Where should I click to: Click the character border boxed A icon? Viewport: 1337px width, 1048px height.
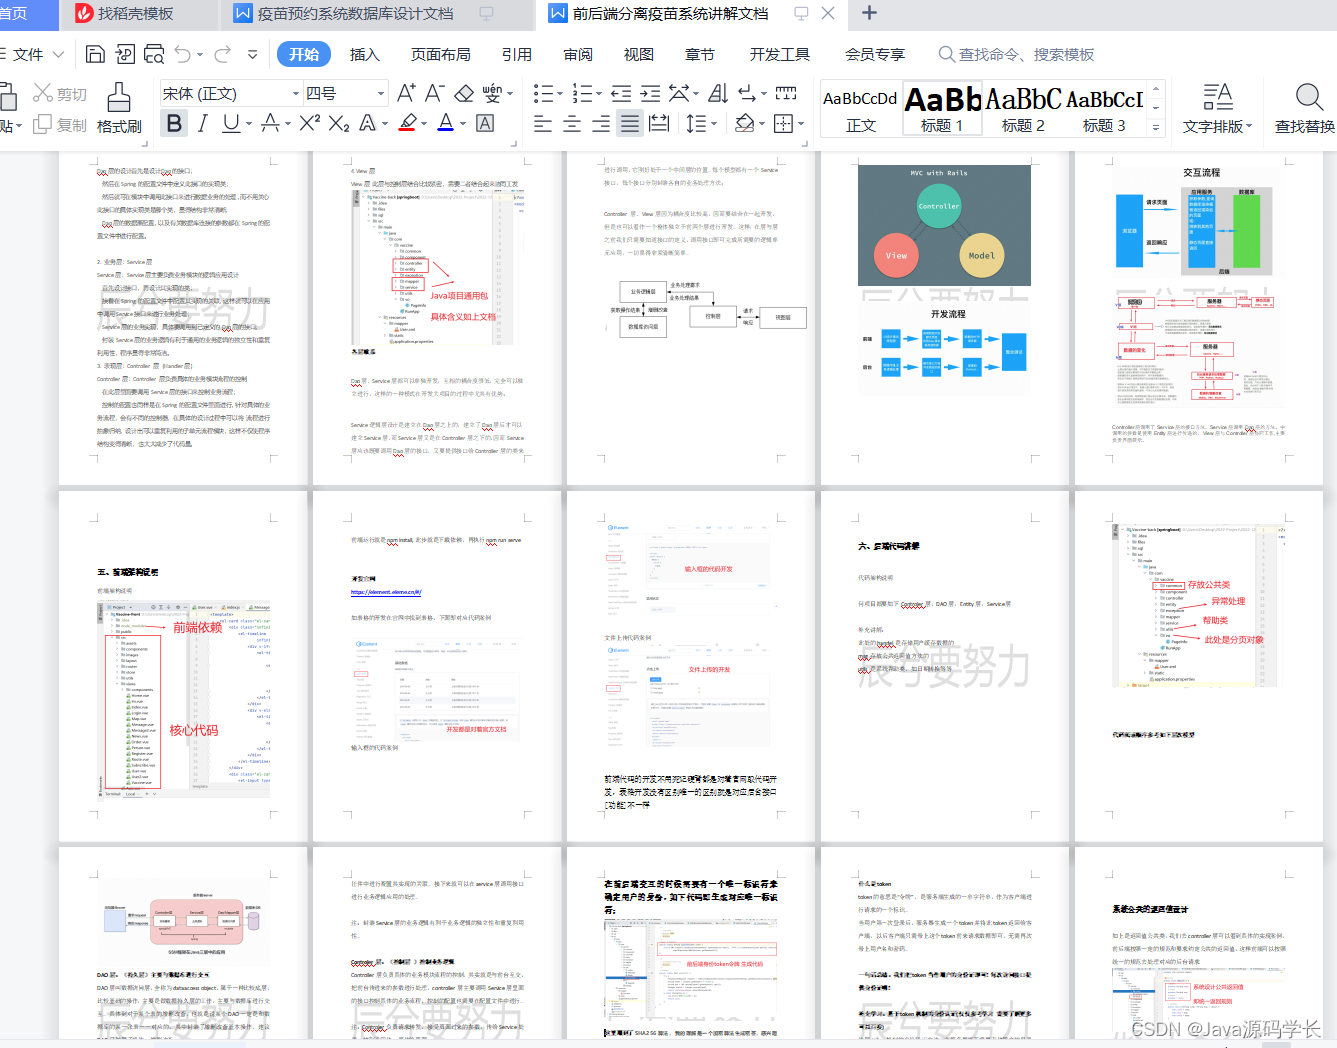485,123
